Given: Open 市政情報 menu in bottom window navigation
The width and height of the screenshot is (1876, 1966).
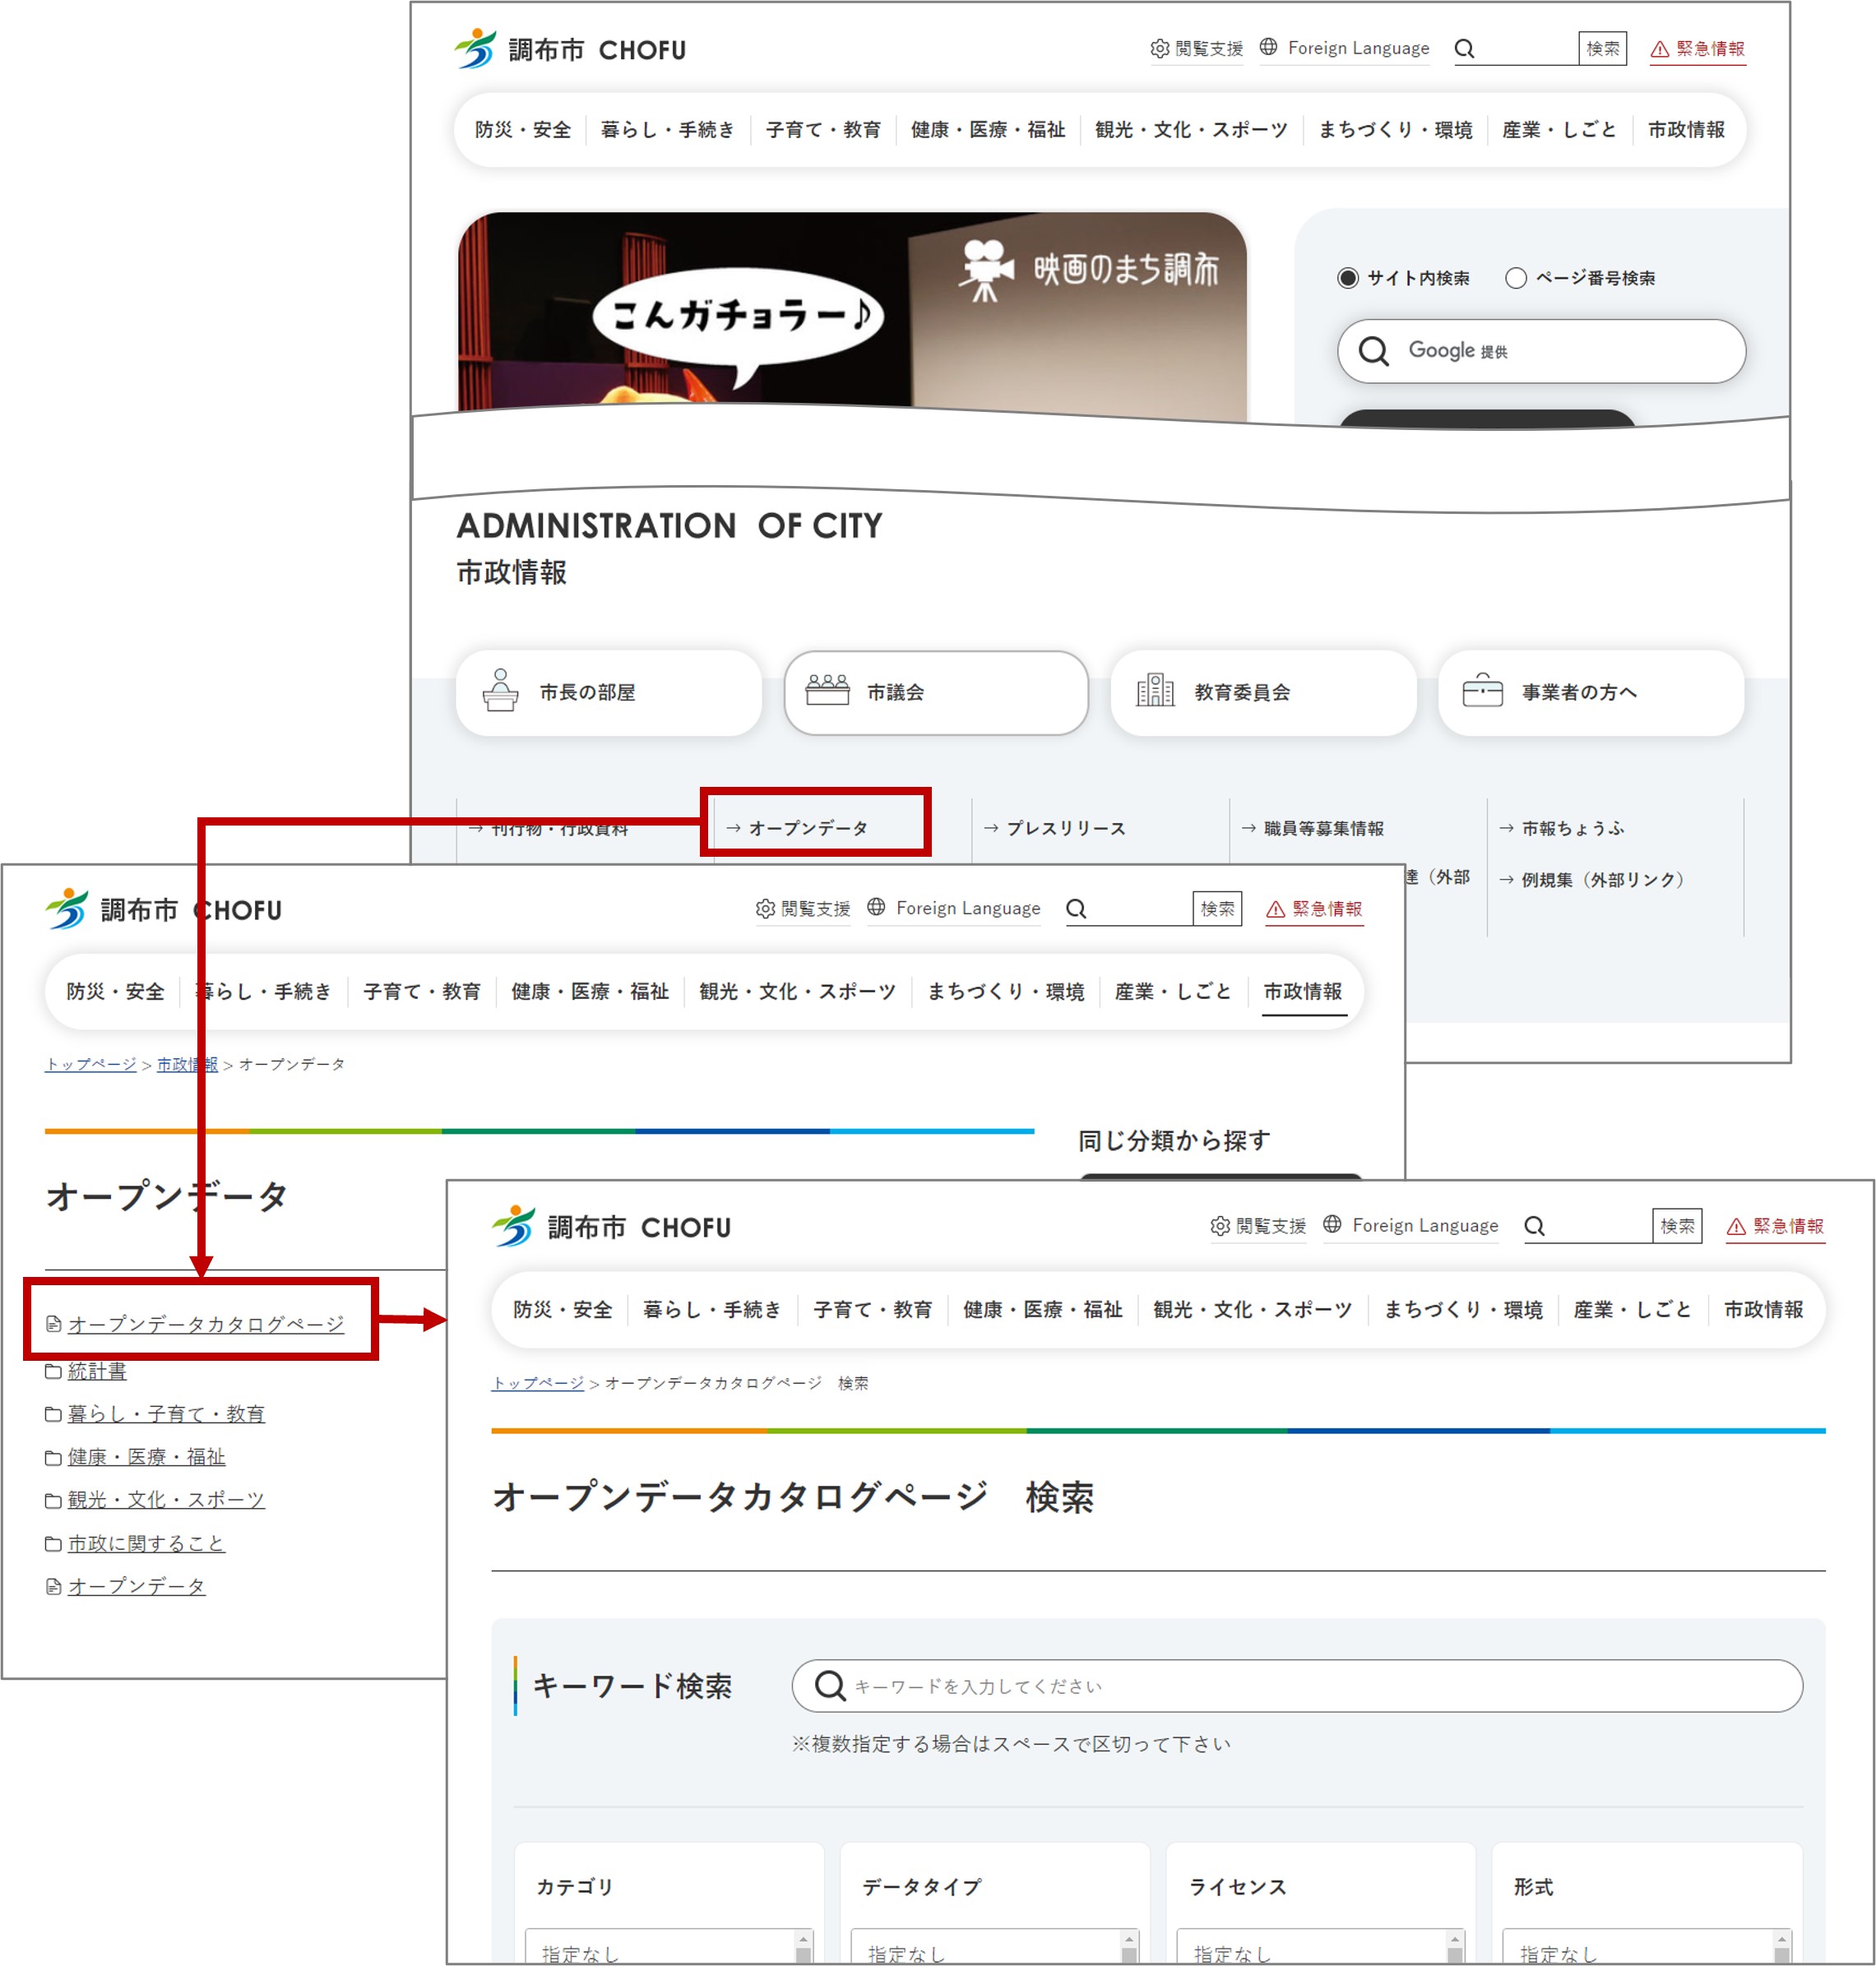Looking at the screenshot, I should 1763,1309.
